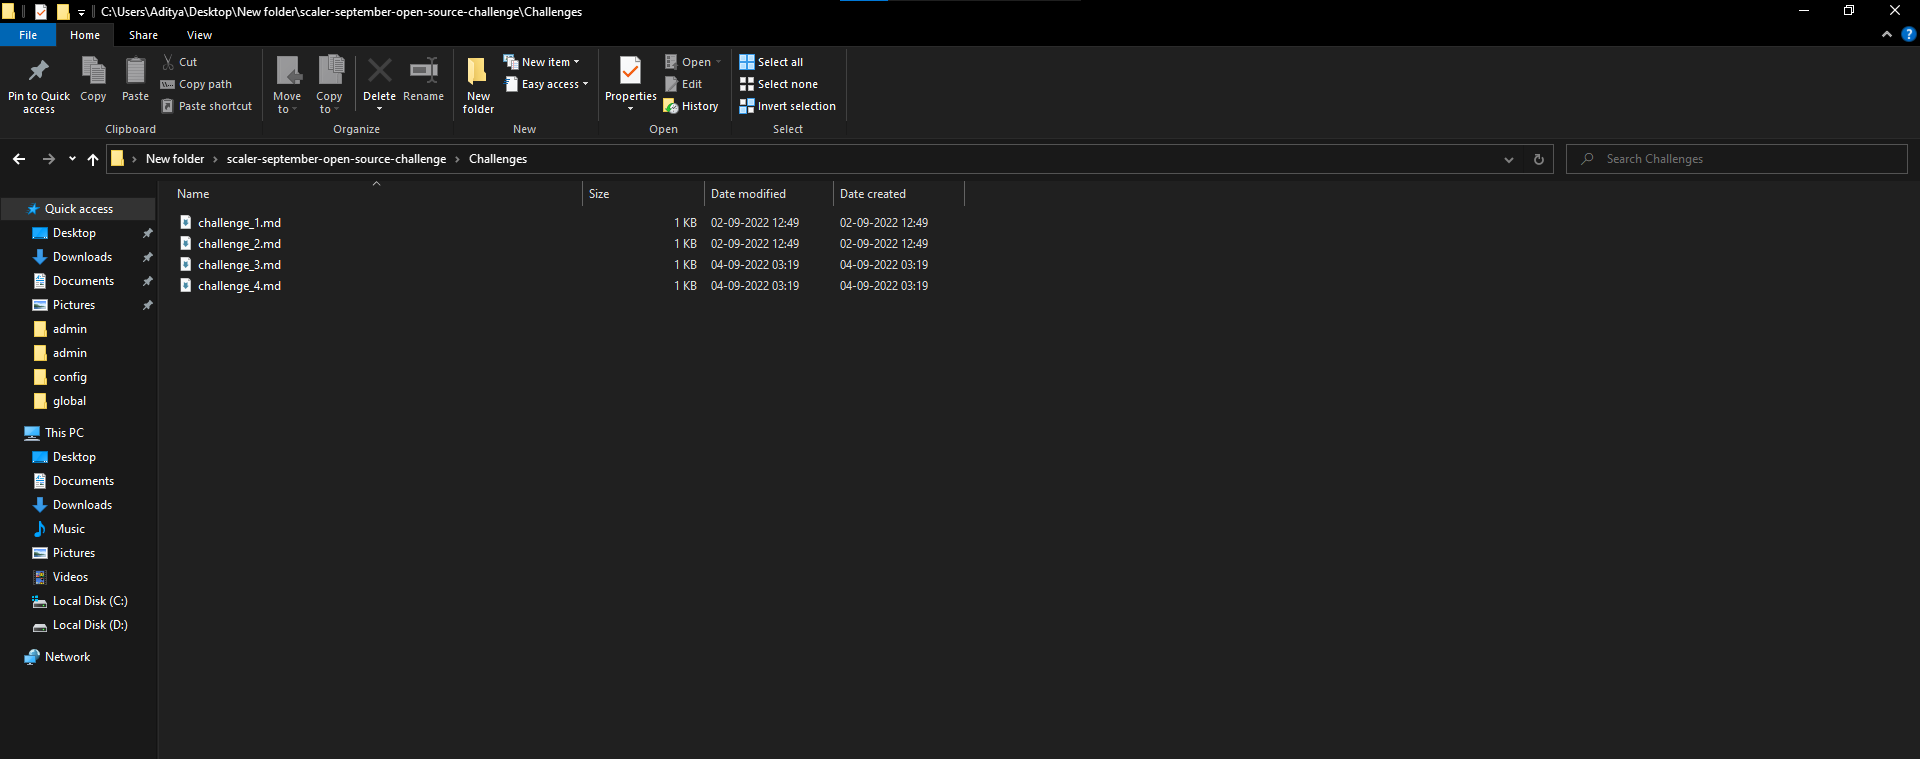The image size is (1920, 759).
Task: Switch to the View ribbon tab
Action: (x=199, y=35)
